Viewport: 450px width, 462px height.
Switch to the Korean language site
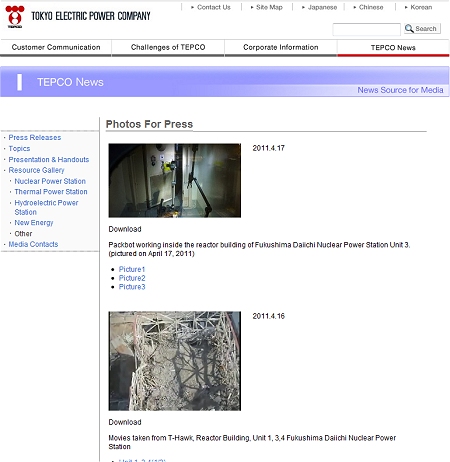(x=421, y=7)
